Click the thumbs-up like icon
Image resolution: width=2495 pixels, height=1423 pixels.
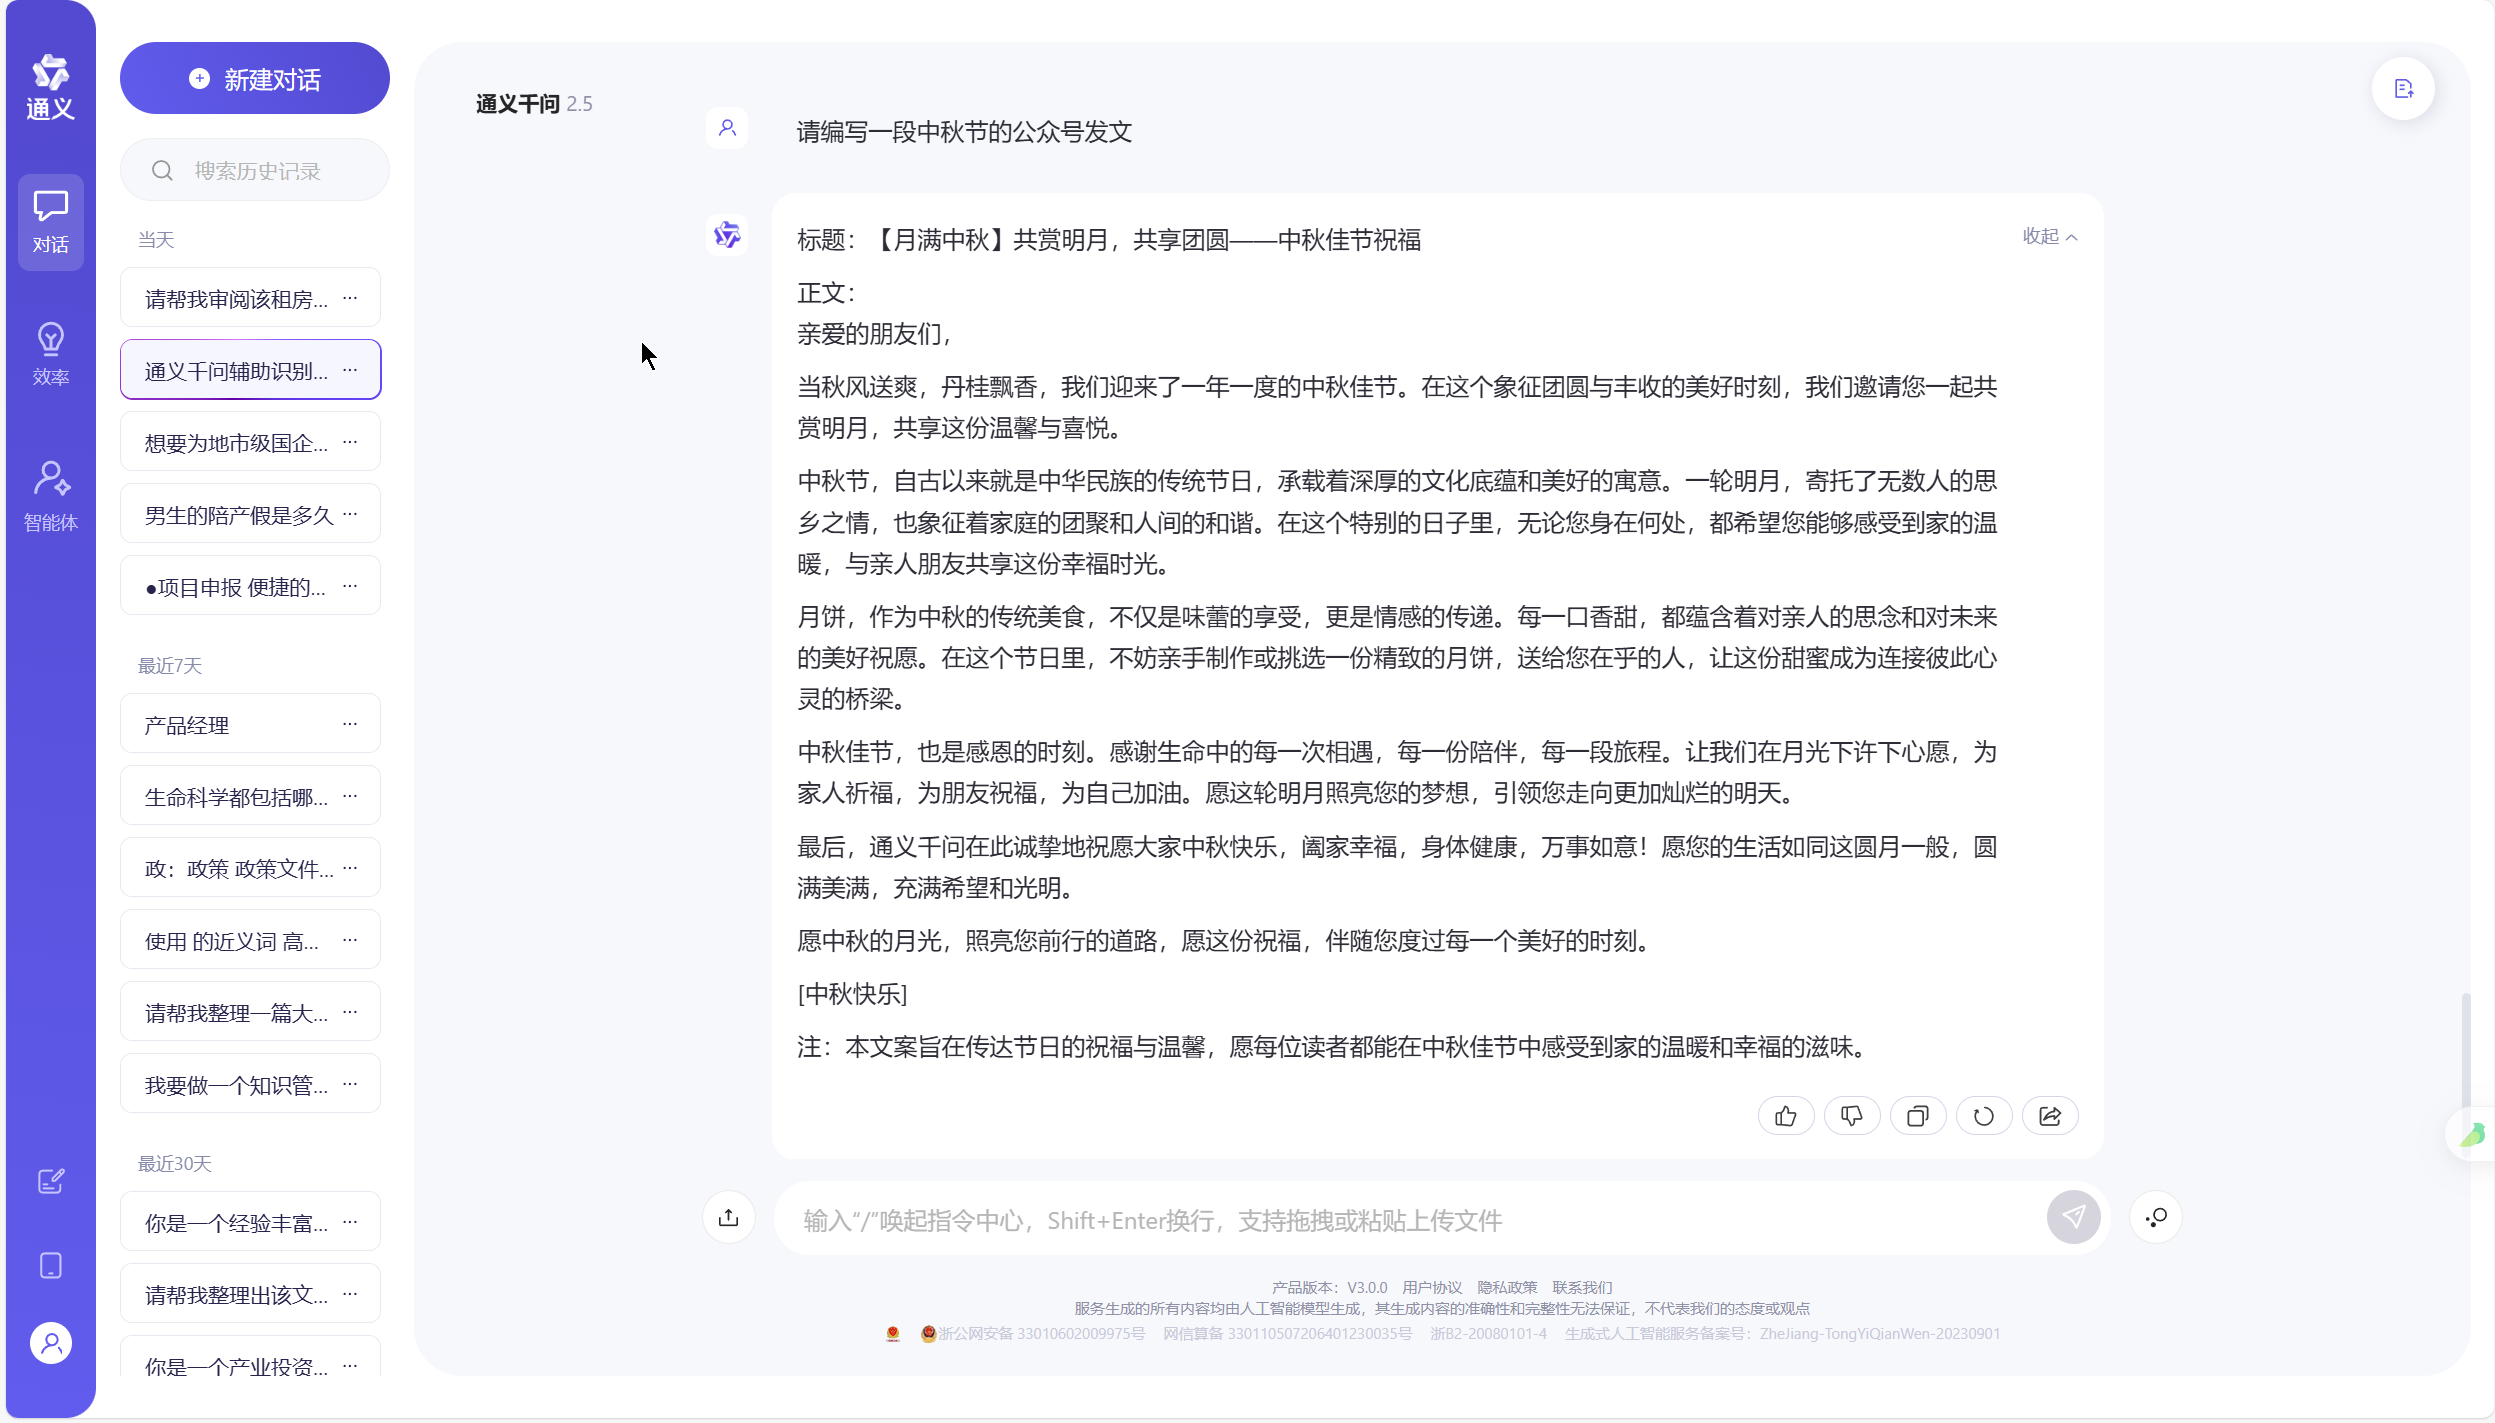click(1786, 1116)
